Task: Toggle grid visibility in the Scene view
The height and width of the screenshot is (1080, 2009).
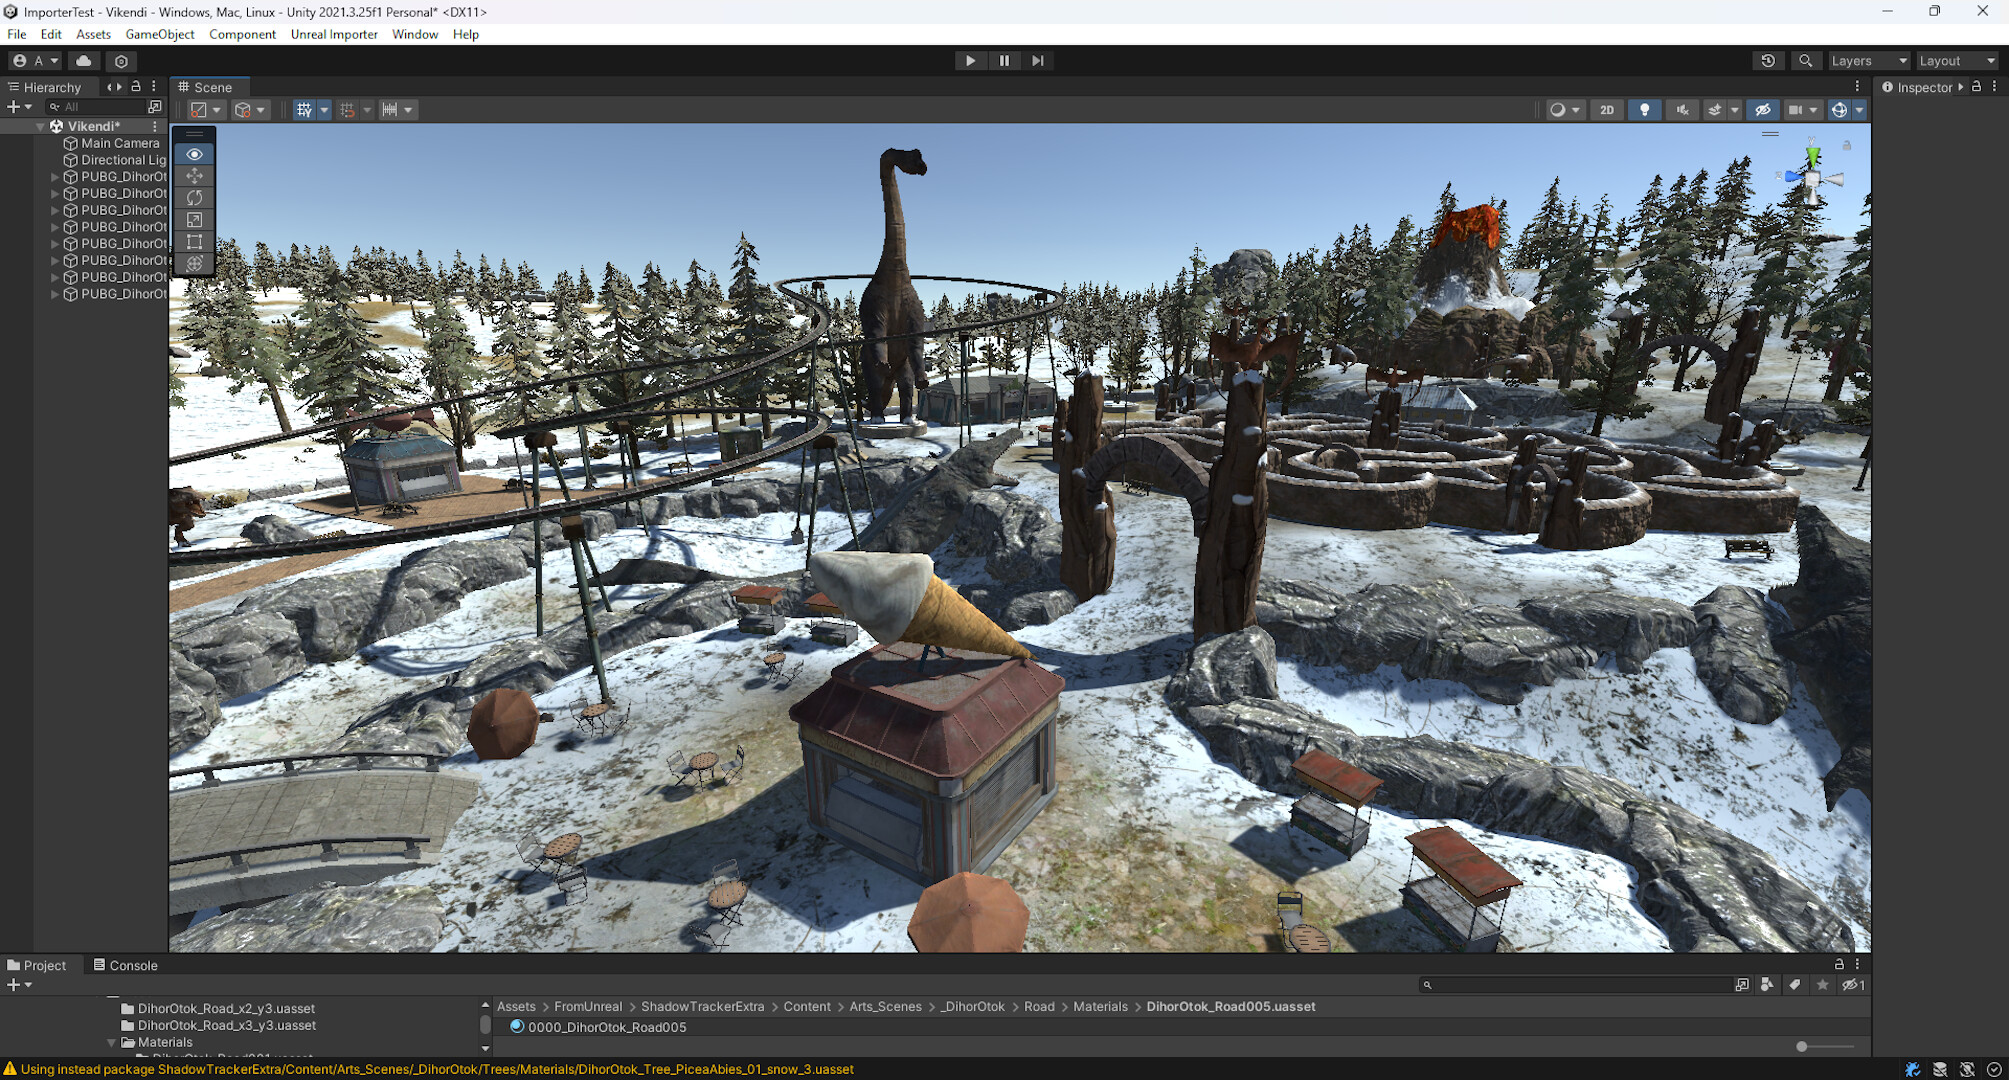Action: (x=305, y=109)
